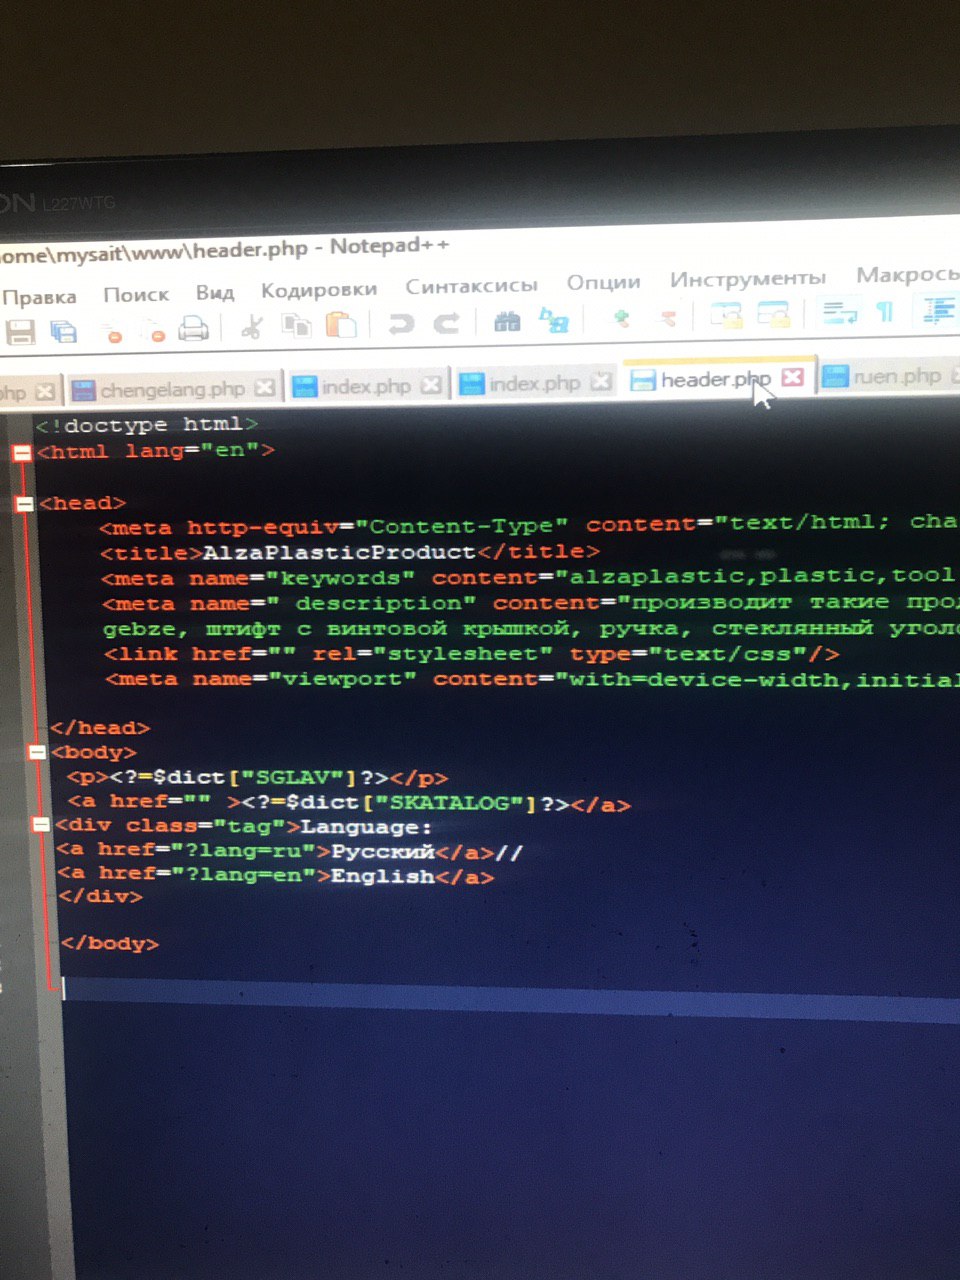Image resolution: width=960 pixels, height=1280 pixels.
Task: Click the Close All toolbar icon
Action: click(x=153, y=331)
